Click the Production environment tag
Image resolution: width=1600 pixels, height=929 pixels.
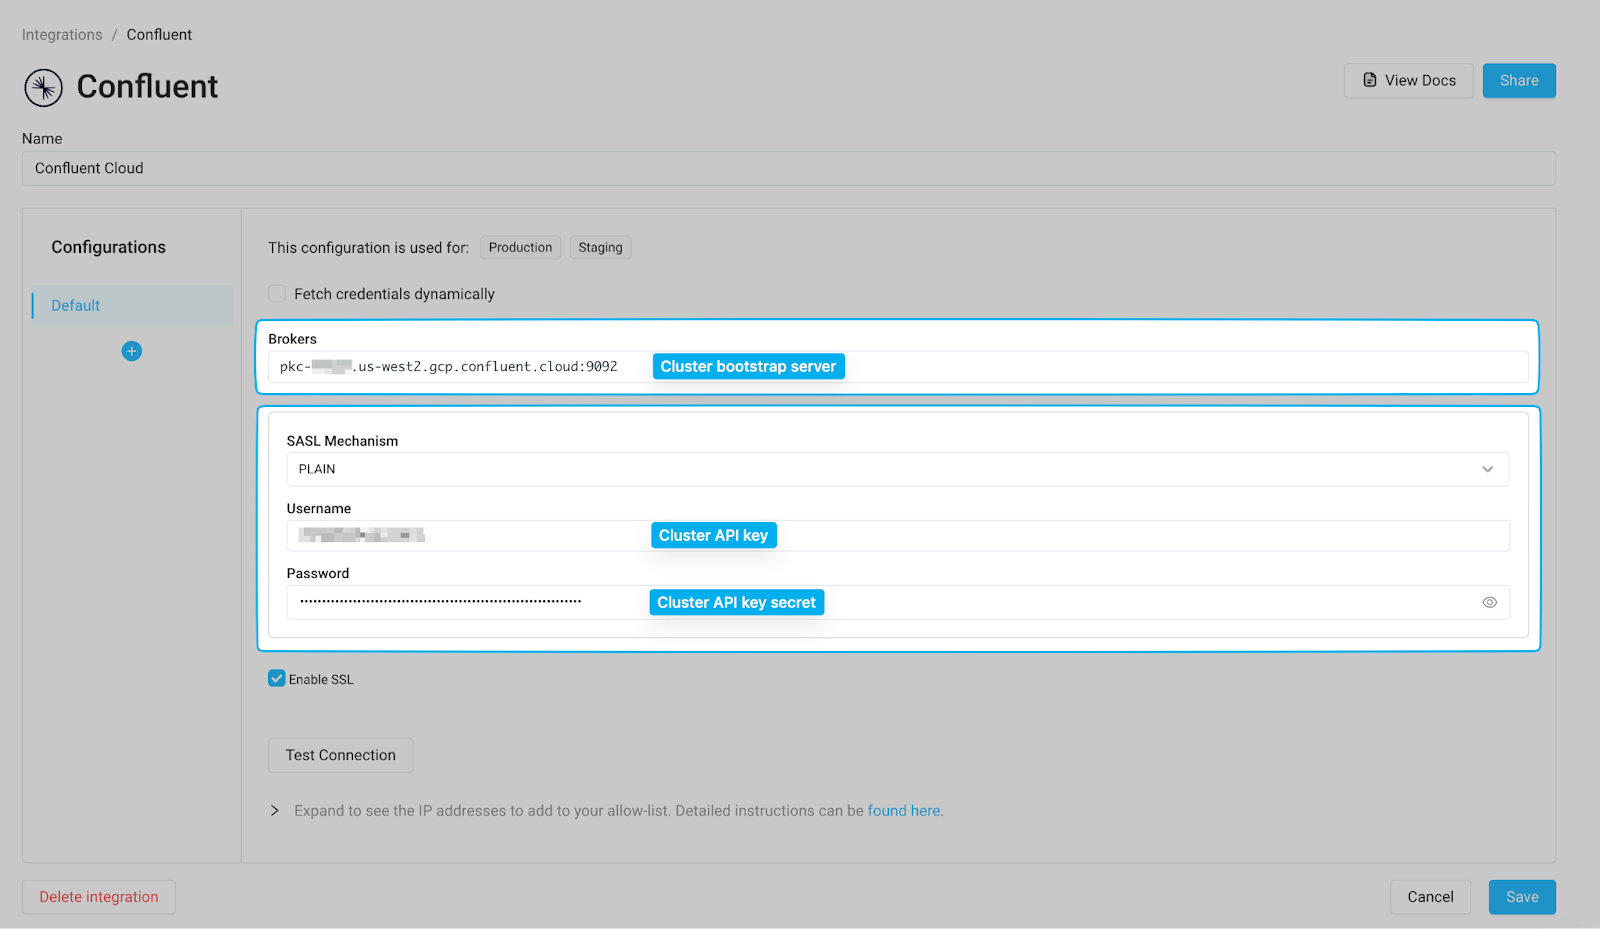pyautogui.click(x=520, y=247)
